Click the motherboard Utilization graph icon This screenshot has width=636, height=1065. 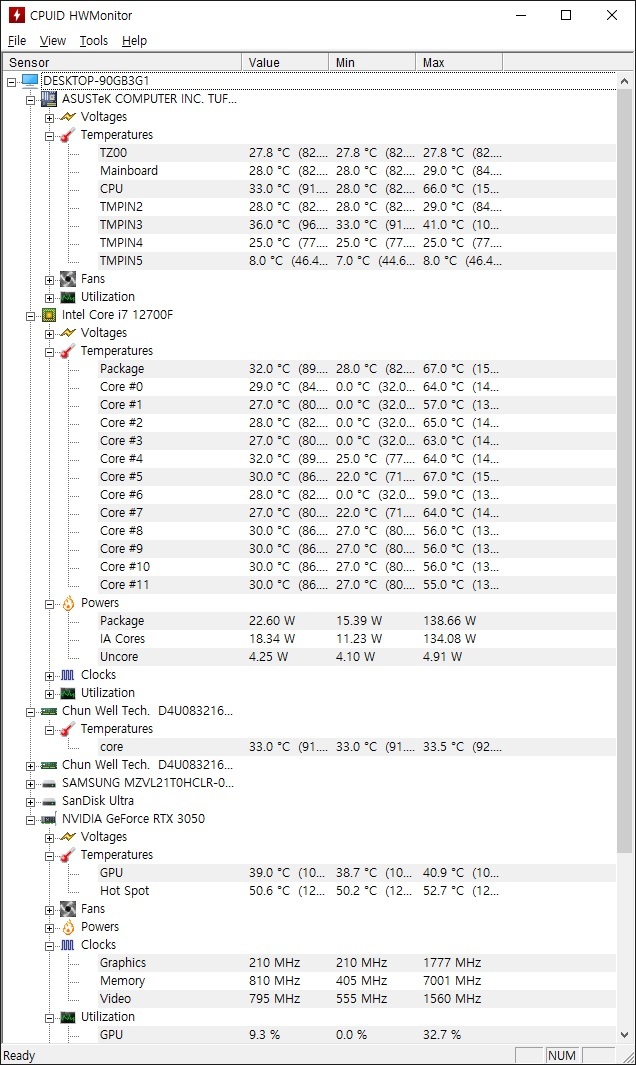coord(68,297)
